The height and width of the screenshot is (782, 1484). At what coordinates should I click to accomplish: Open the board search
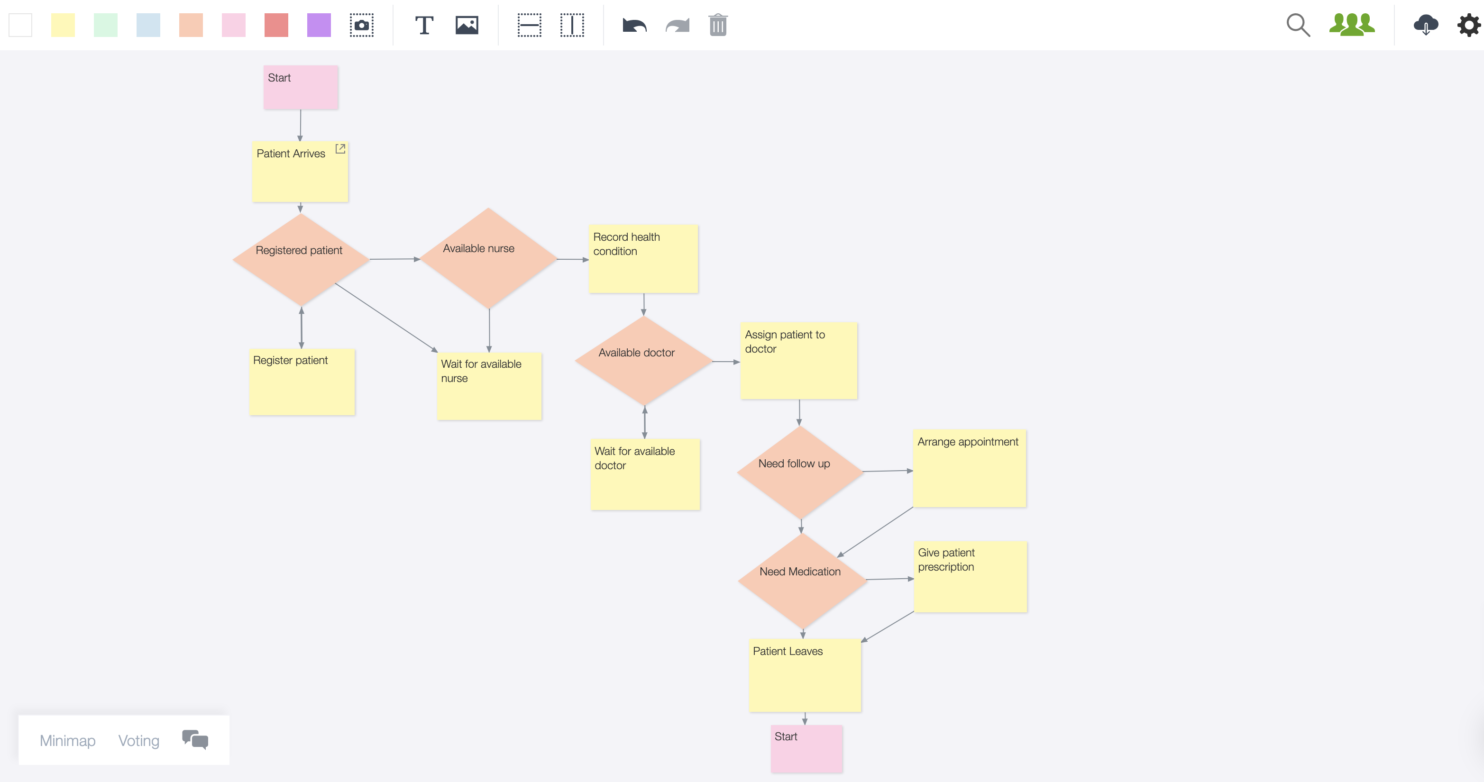pos(1297,25)
